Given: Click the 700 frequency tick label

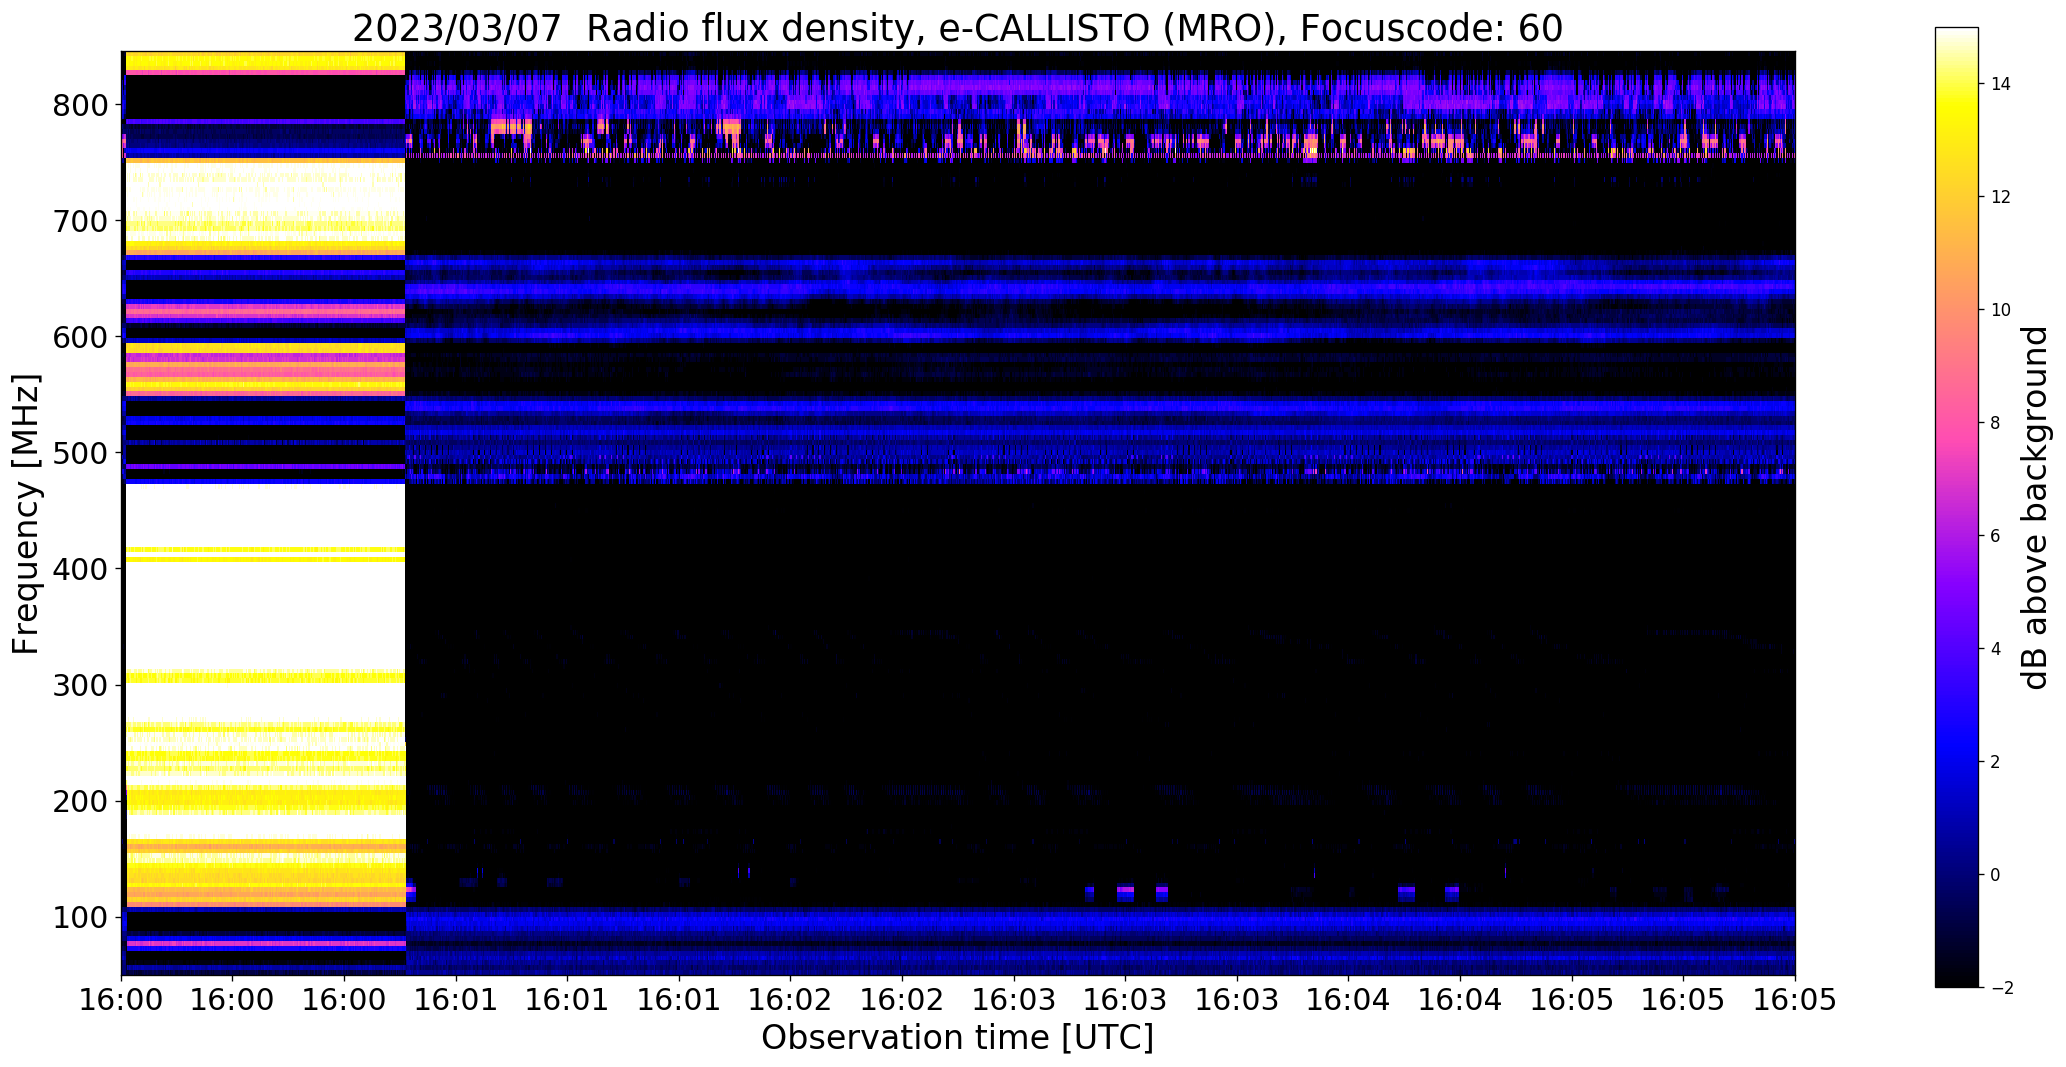Looking at the screenshot, I should click(80, 221).
